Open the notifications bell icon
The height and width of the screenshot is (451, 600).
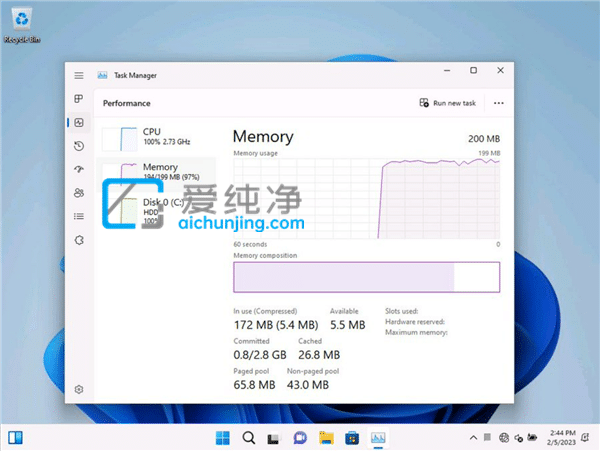[x=585, y=438]
